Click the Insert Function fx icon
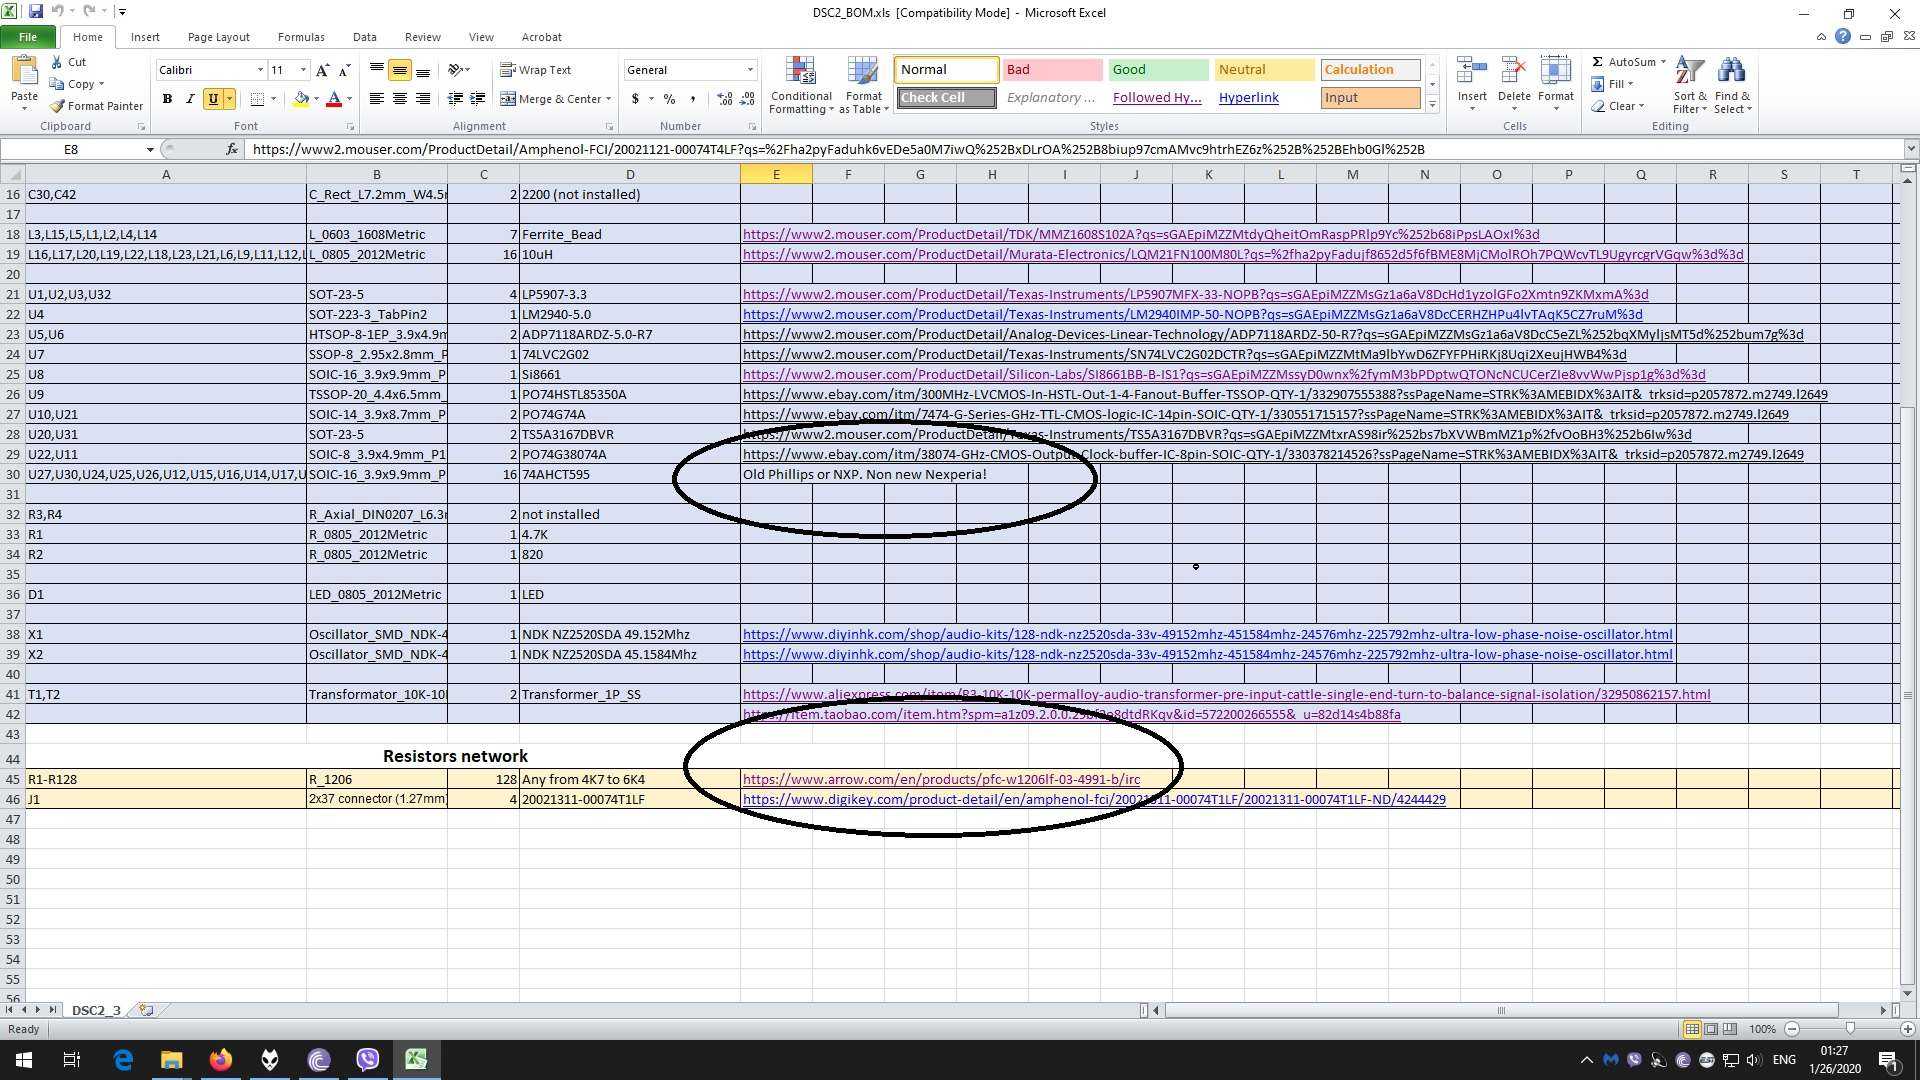Viewport: 1920px width, 1080px height. coord(231,149)
